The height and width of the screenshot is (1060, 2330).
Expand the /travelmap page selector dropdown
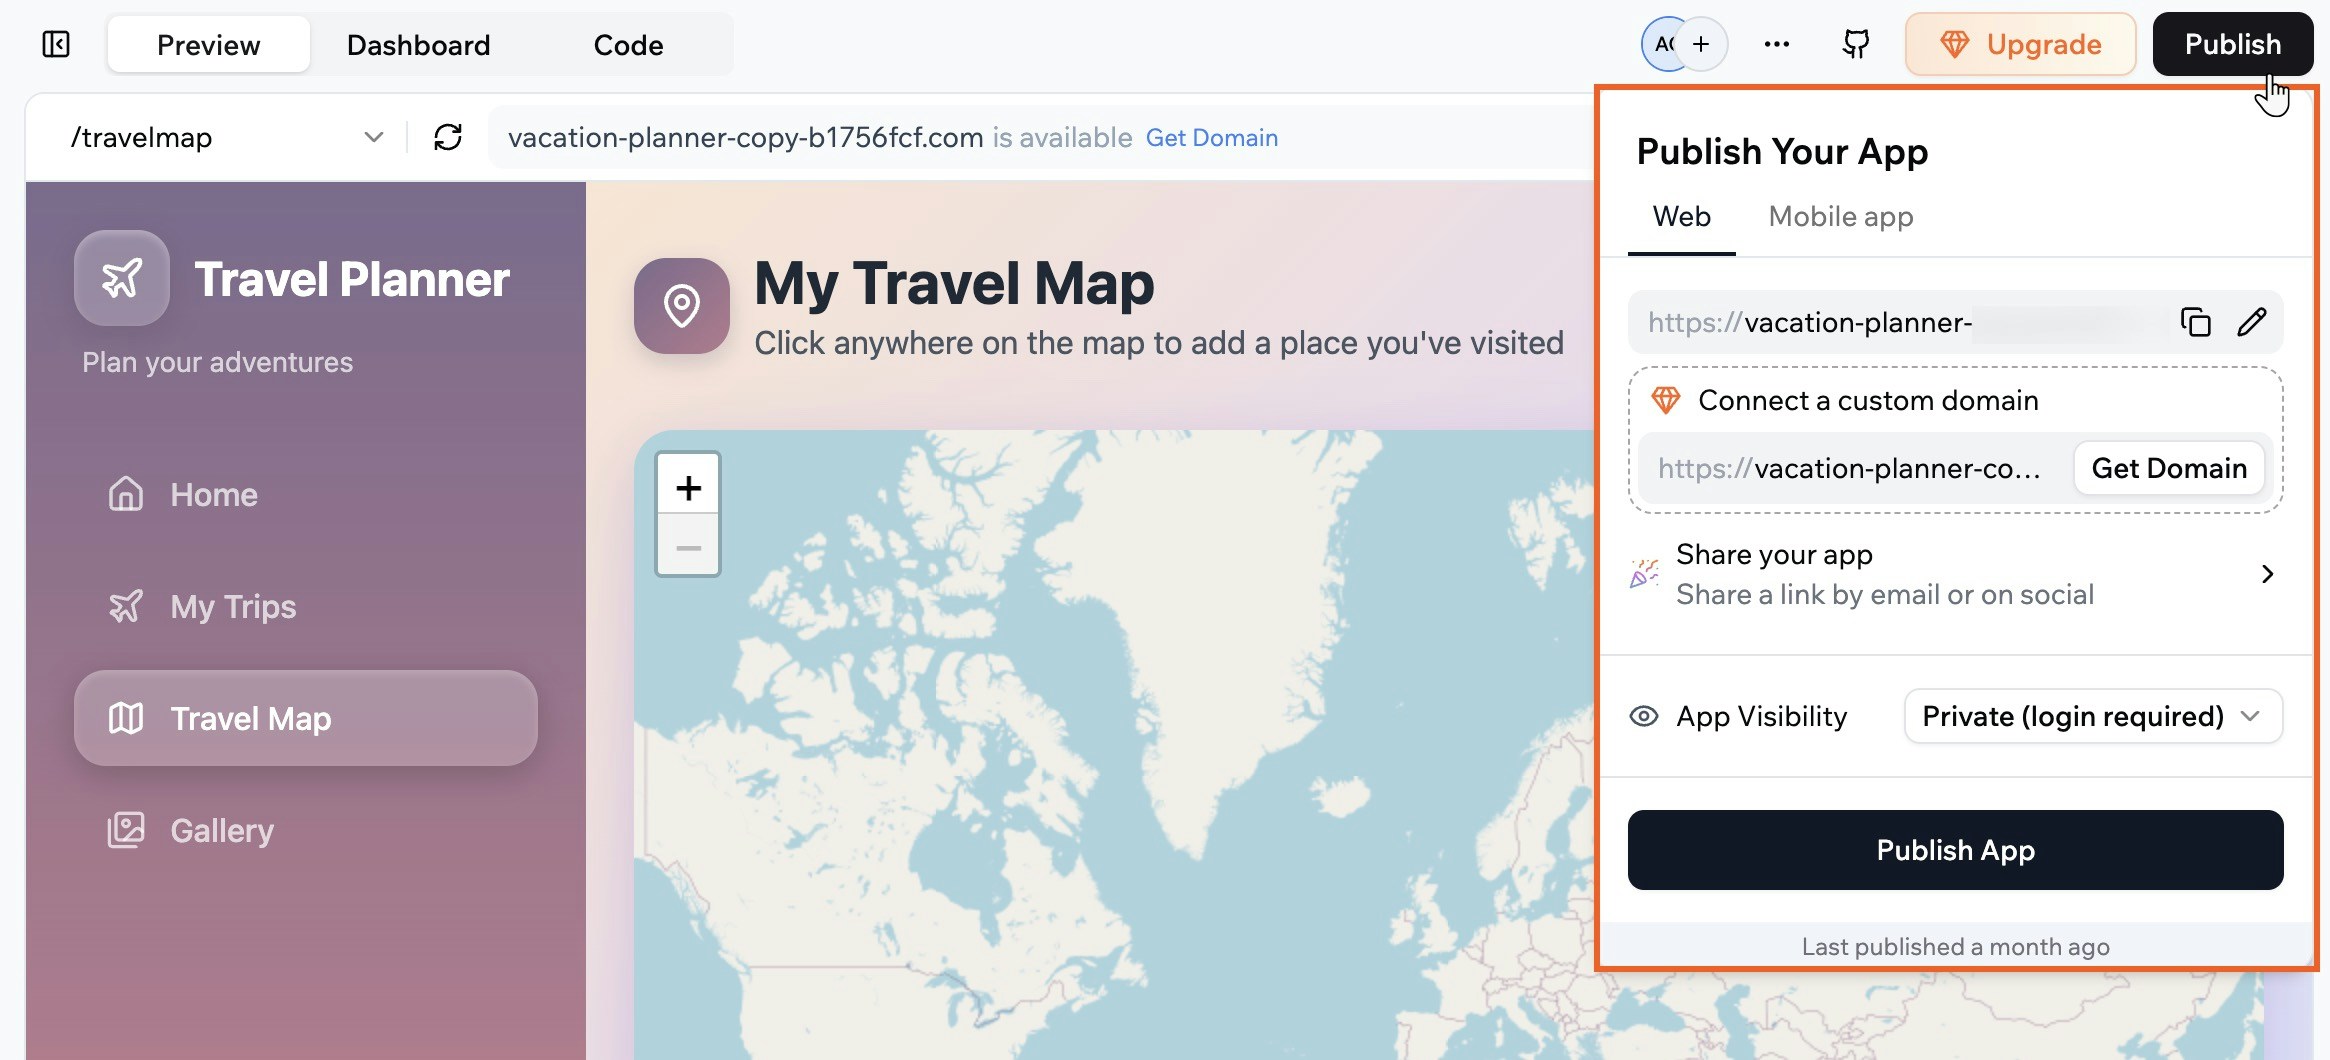click(374, 137)
